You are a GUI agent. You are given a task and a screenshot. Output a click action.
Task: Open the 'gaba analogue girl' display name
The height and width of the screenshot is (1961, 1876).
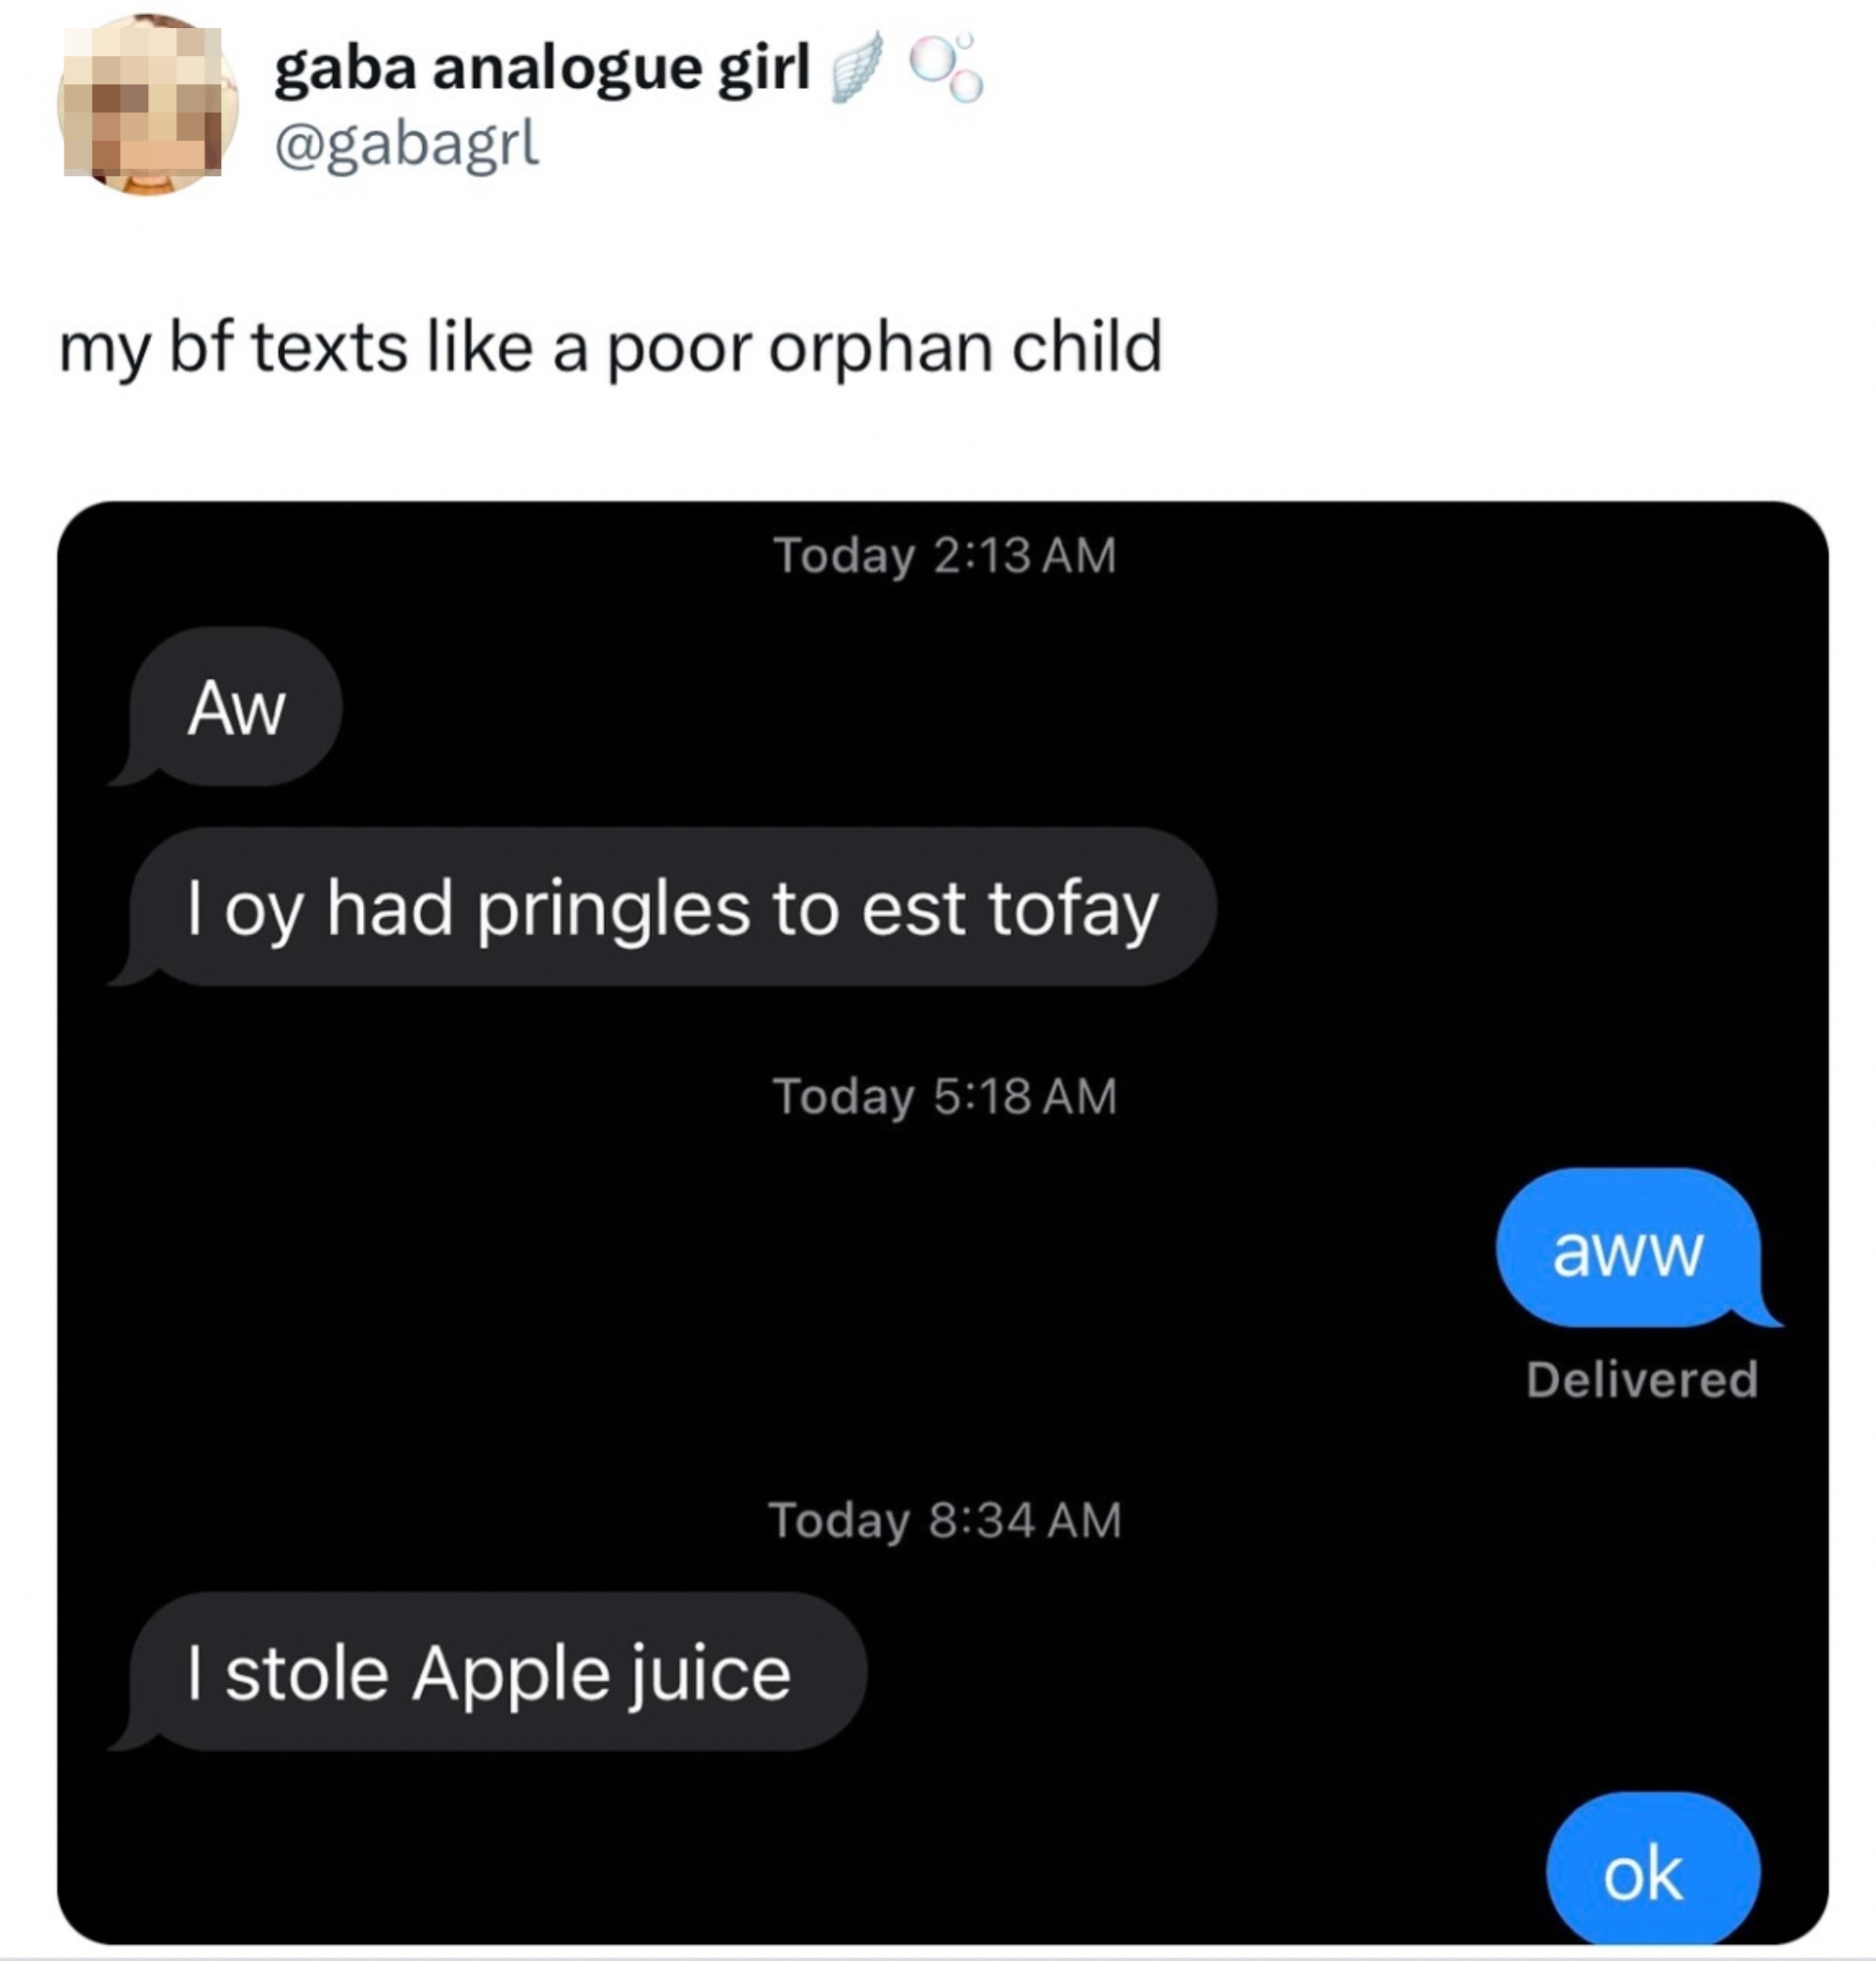click(x=541, y=68)
